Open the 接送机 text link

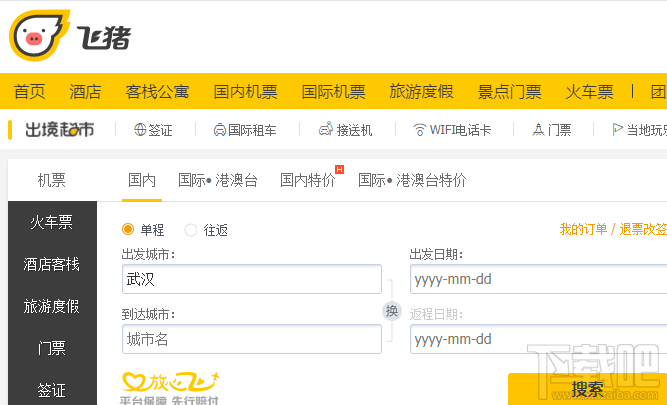coord(354,130)
